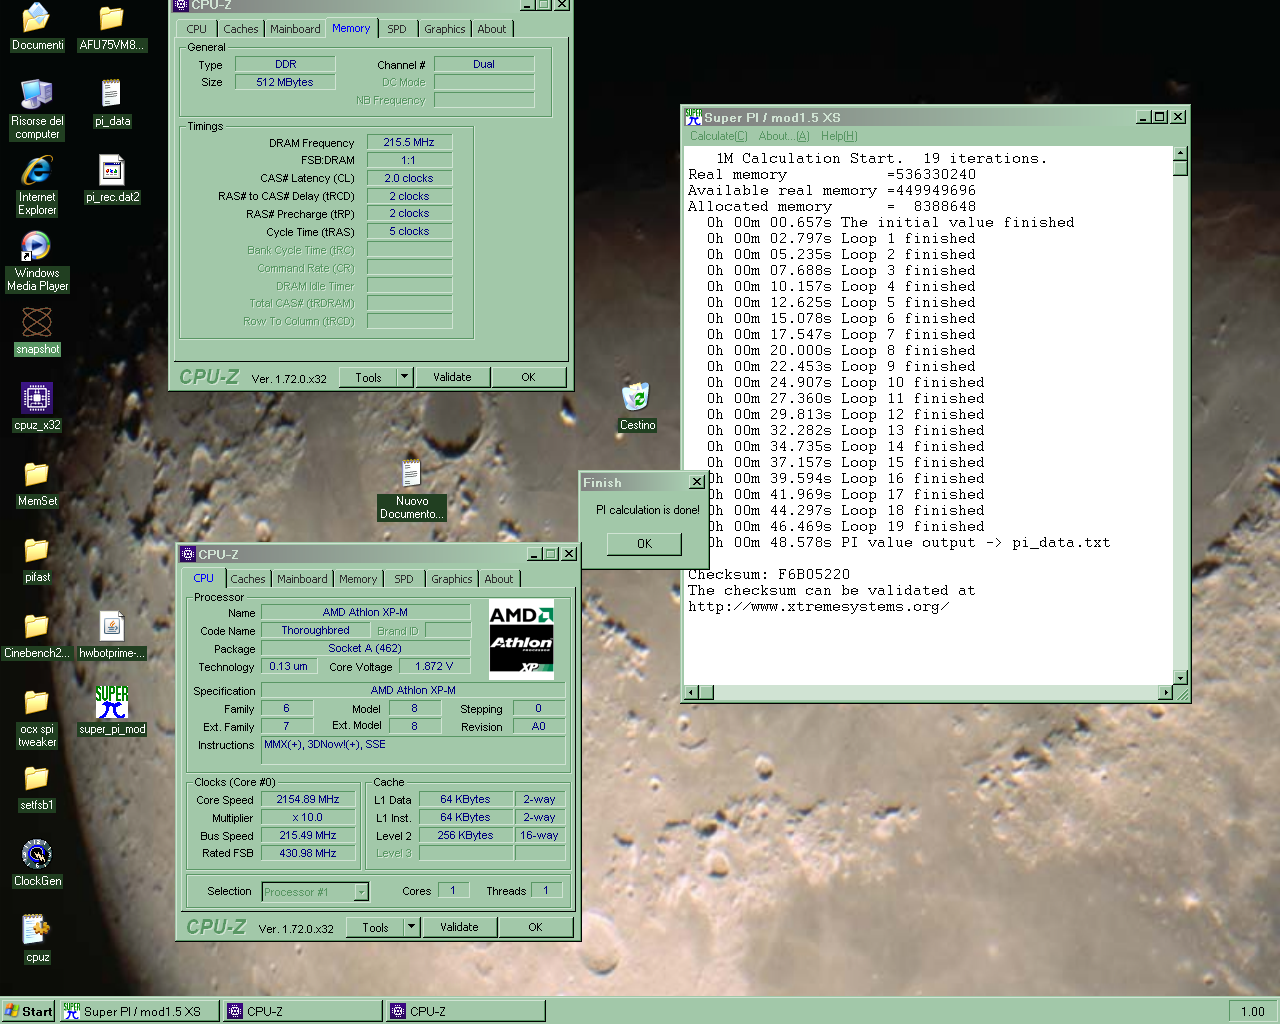Click the Checksum: F6B05220 line
This screenshot has height=1024, width=1280.
tap(769, 574)
